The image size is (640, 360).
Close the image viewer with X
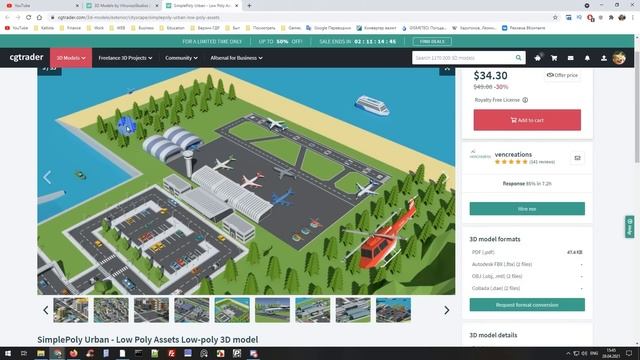447,69
